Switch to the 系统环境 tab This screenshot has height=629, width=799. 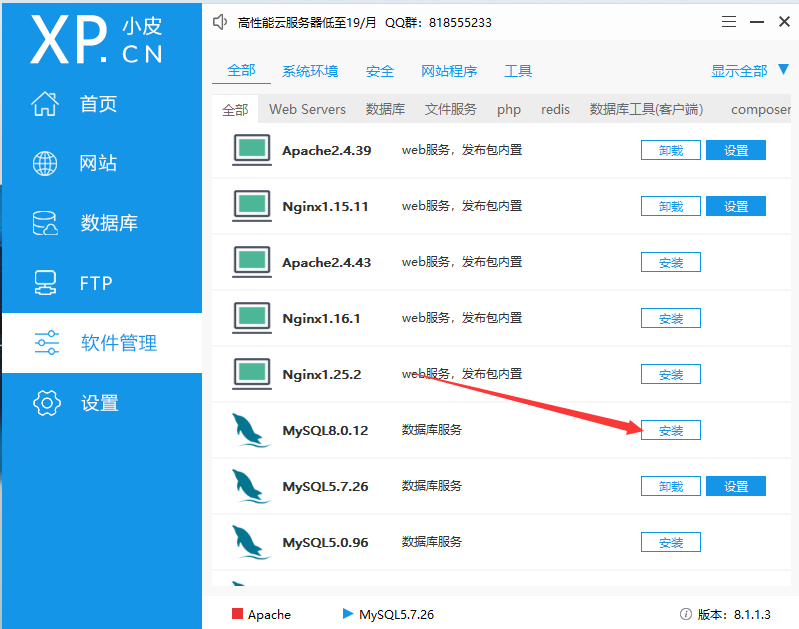tap(310, 71)
